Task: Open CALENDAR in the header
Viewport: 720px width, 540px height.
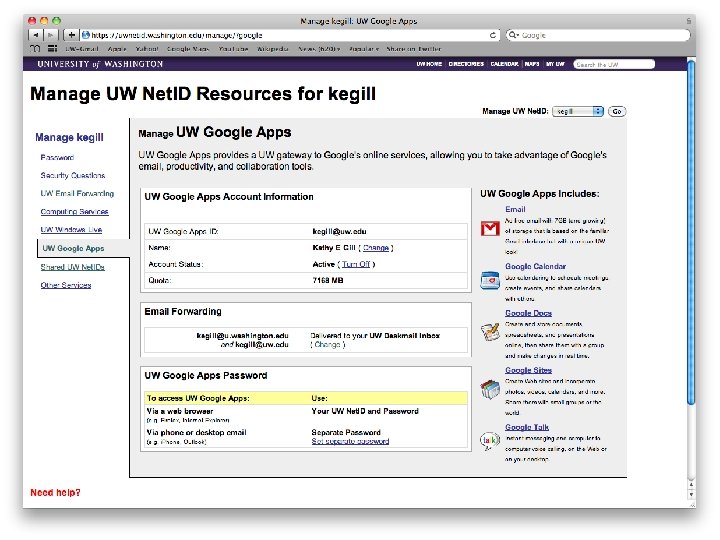Action: 504,64
